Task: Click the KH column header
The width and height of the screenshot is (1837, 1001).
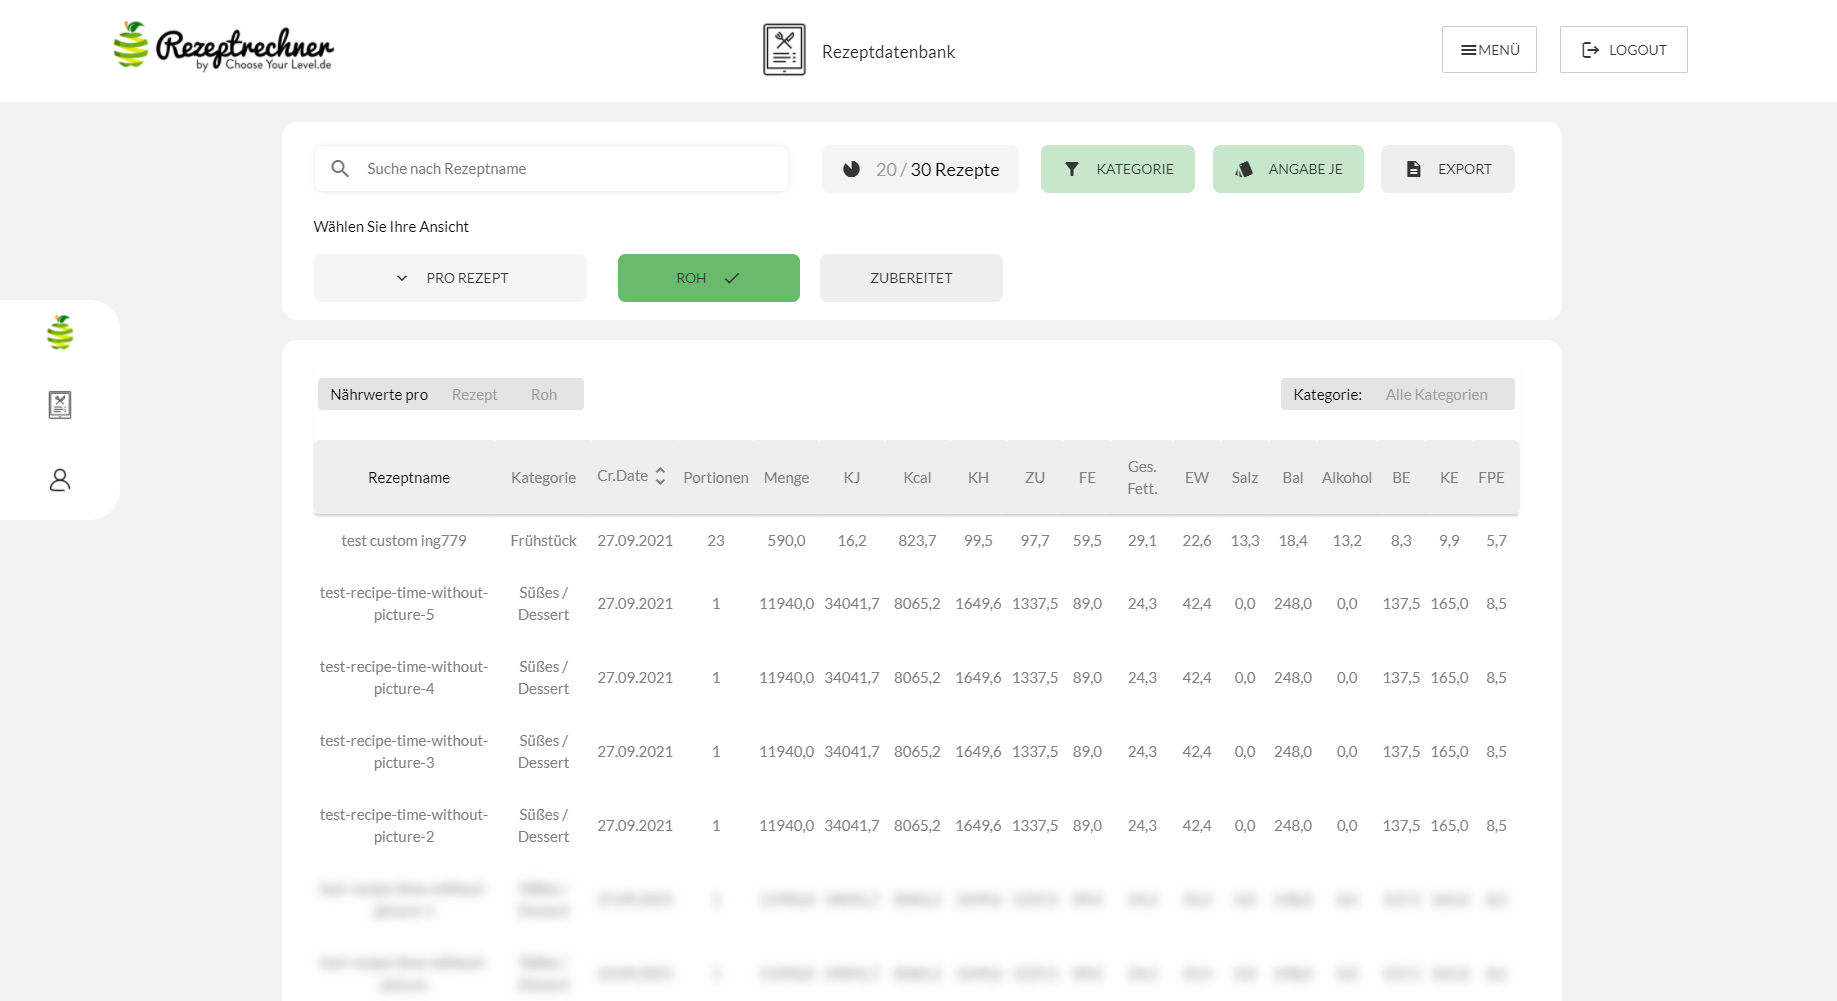Action: (x=978, y=478)
